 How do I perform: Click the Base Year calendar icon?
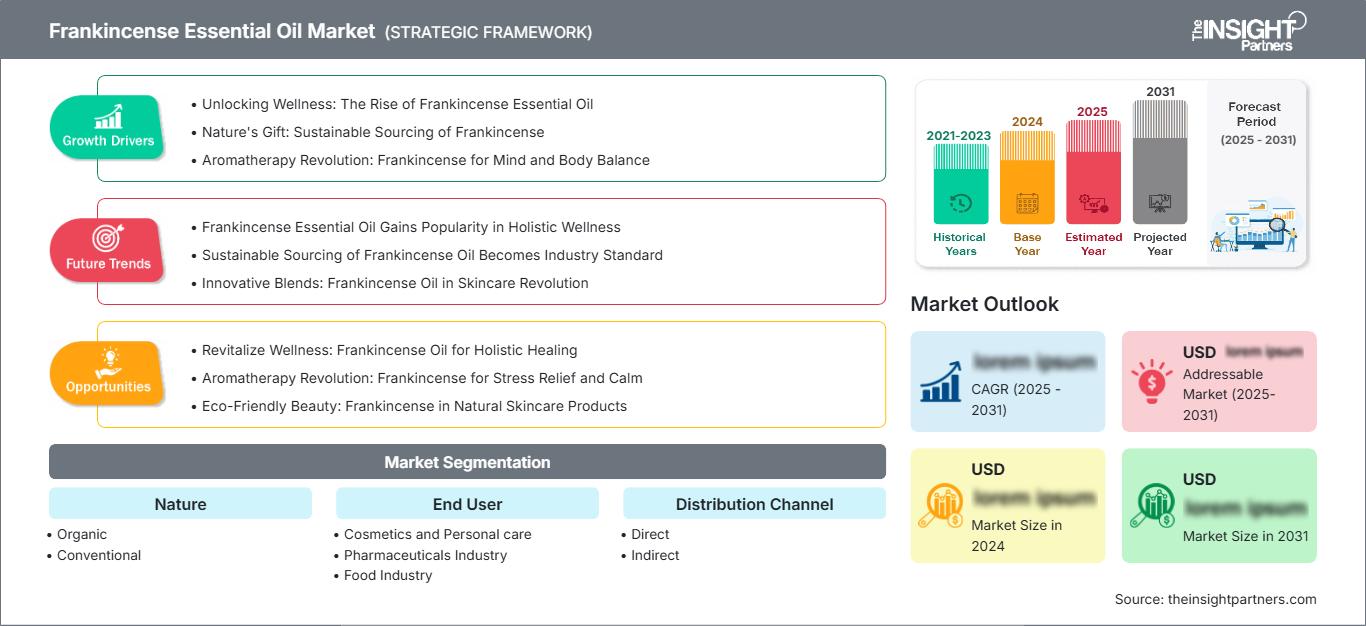pos(1027,204)
